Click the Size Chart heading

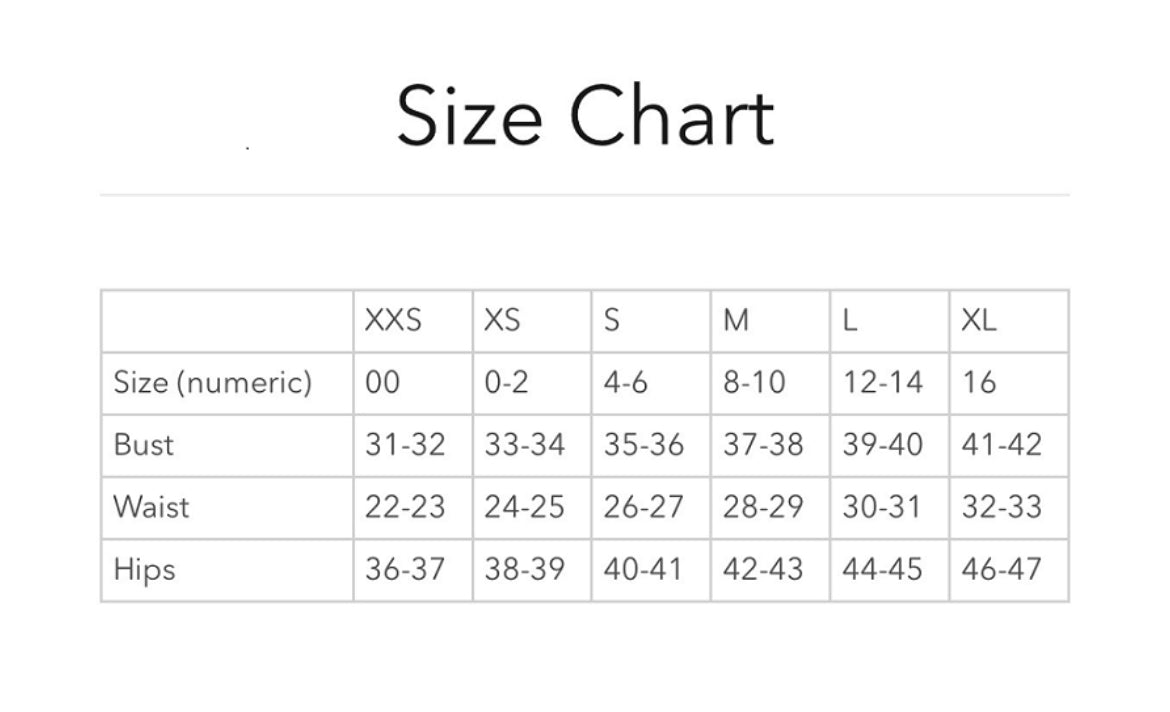pyautogui.click(x=586, y=117)
